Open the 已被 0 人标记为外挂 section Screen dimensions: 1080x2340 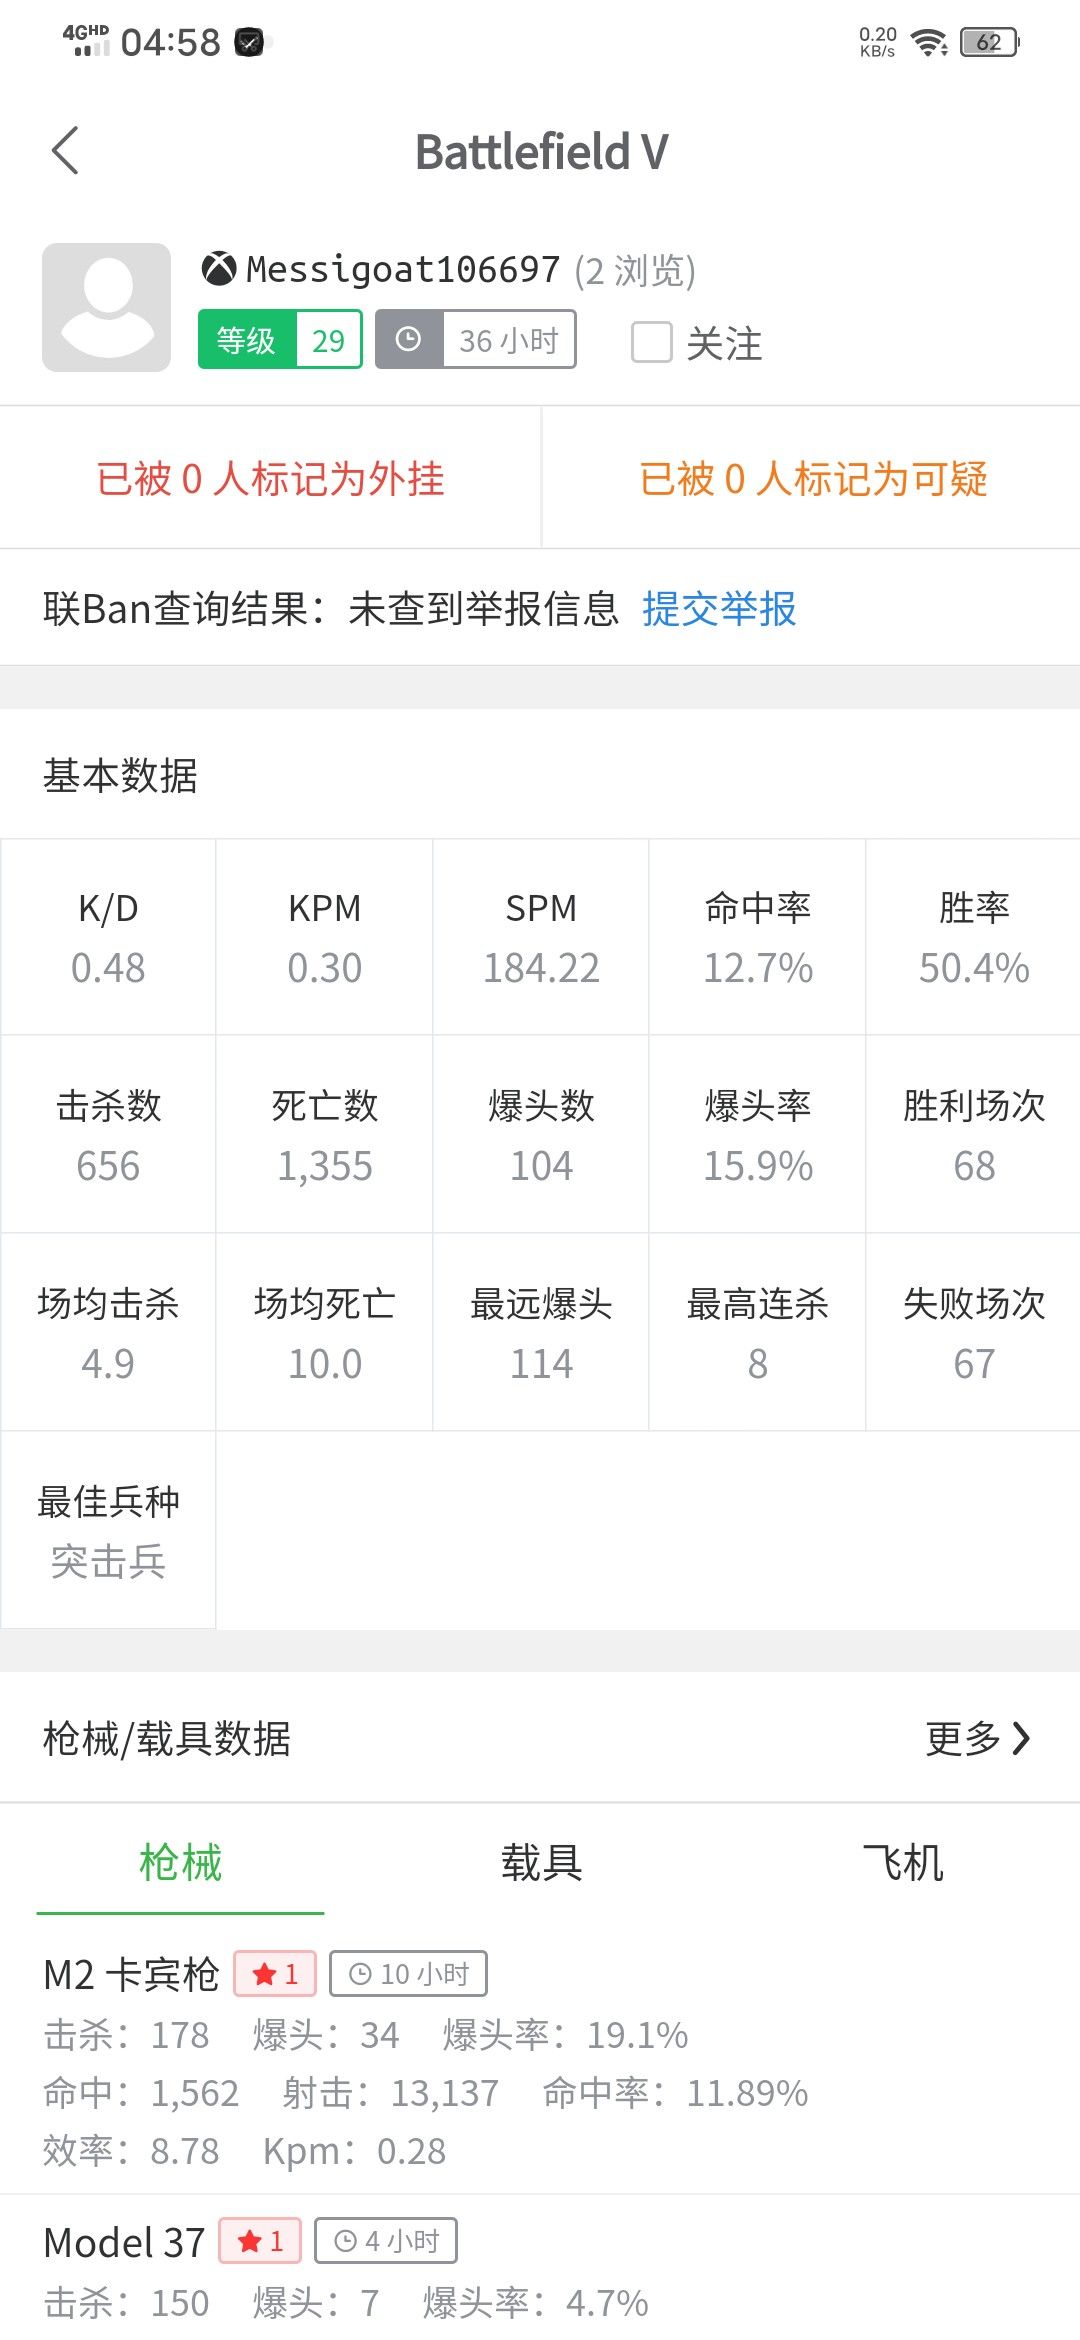(270, 478)
